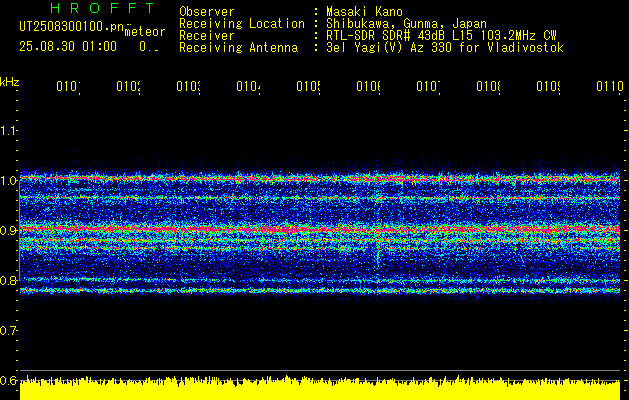Click the strong red carrier line at 0.9 kHz
629x400 pixels.
pos(320,229)
